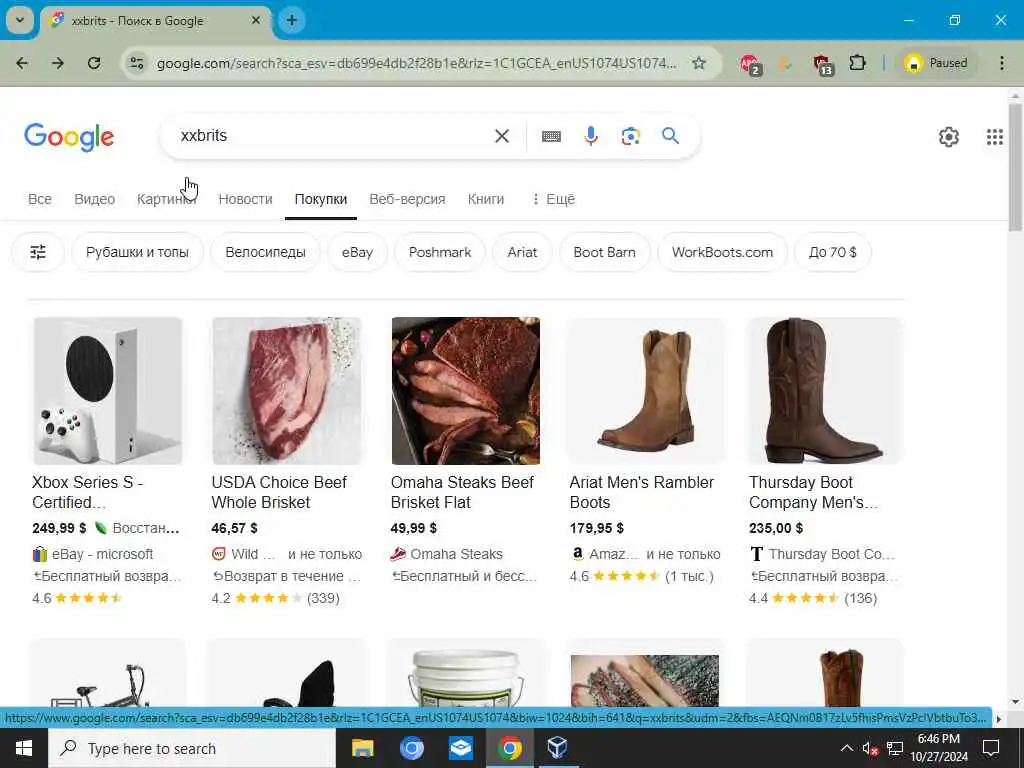Search by image with Google Lens
1024x768 pixels.
[631, 136]
